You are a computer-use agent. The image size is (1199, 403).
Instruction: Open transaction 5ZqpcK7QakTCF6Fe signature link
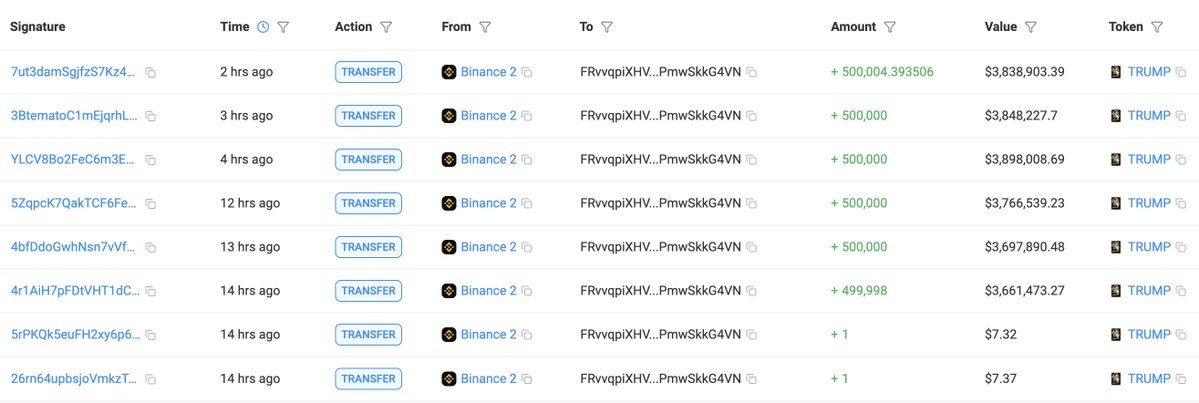coord(74,203)
